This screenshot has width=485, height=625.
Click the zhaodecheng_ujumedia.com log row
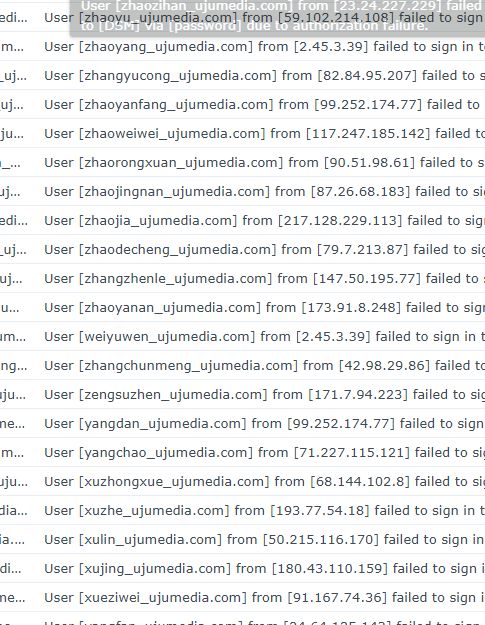coord(242,250)
